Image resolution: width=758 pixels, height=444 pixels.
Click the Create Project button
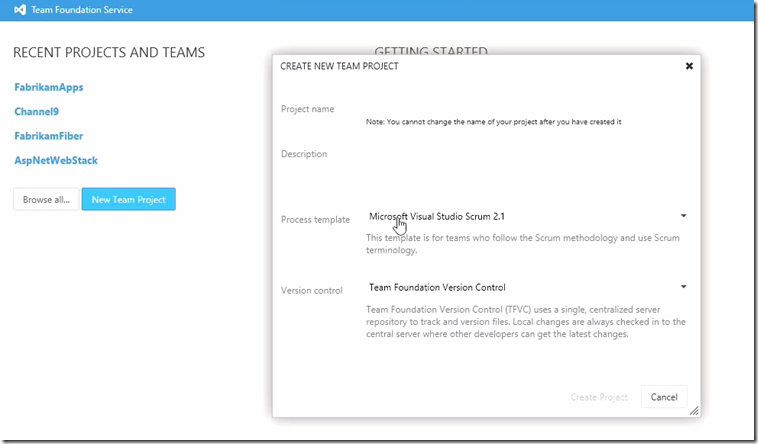point(599,397)
